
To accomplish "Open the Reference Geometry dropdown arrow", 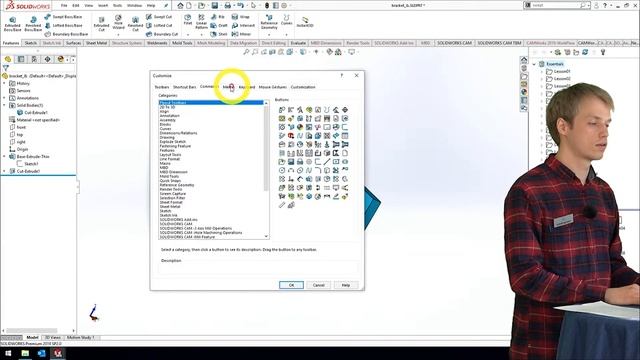I will (x=269, y=35).
